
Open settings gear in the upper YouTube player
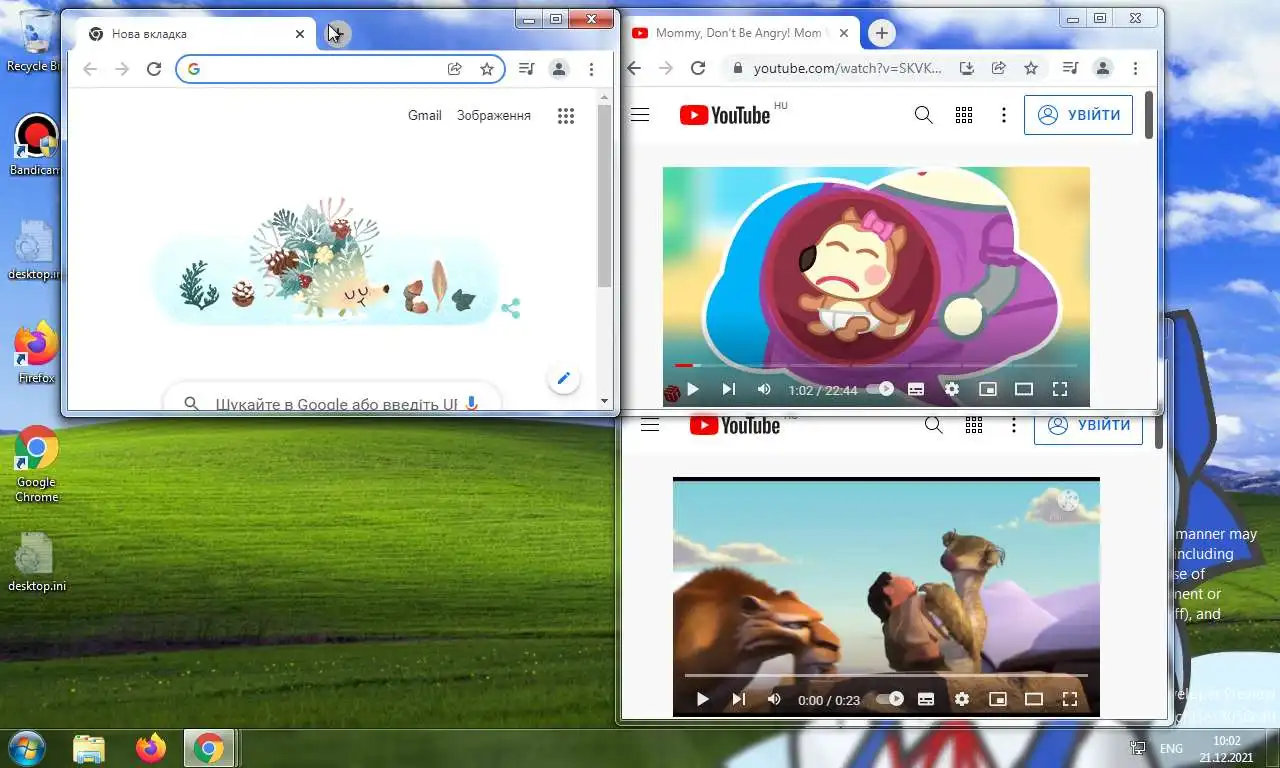pos(952,389)
